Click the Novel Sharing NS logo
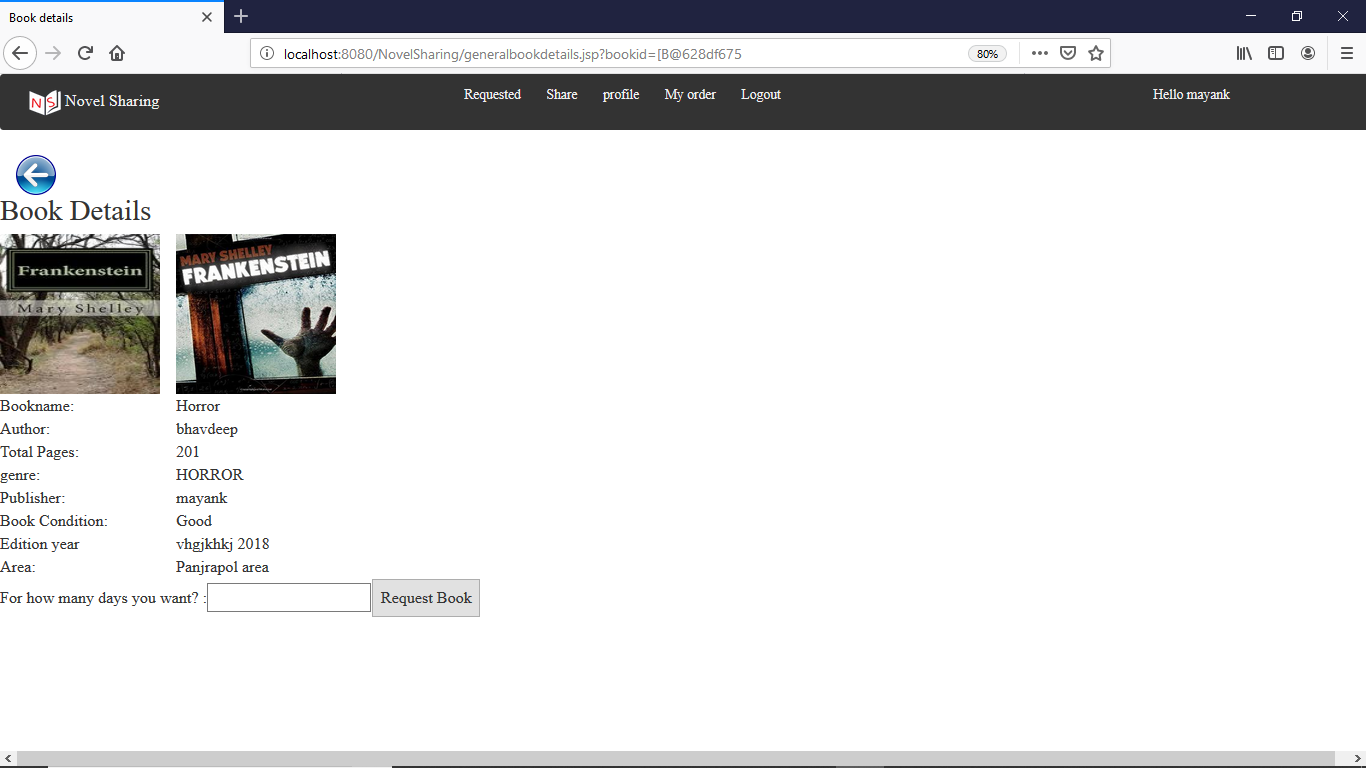Screen dimensions: 1366x768 45,102
